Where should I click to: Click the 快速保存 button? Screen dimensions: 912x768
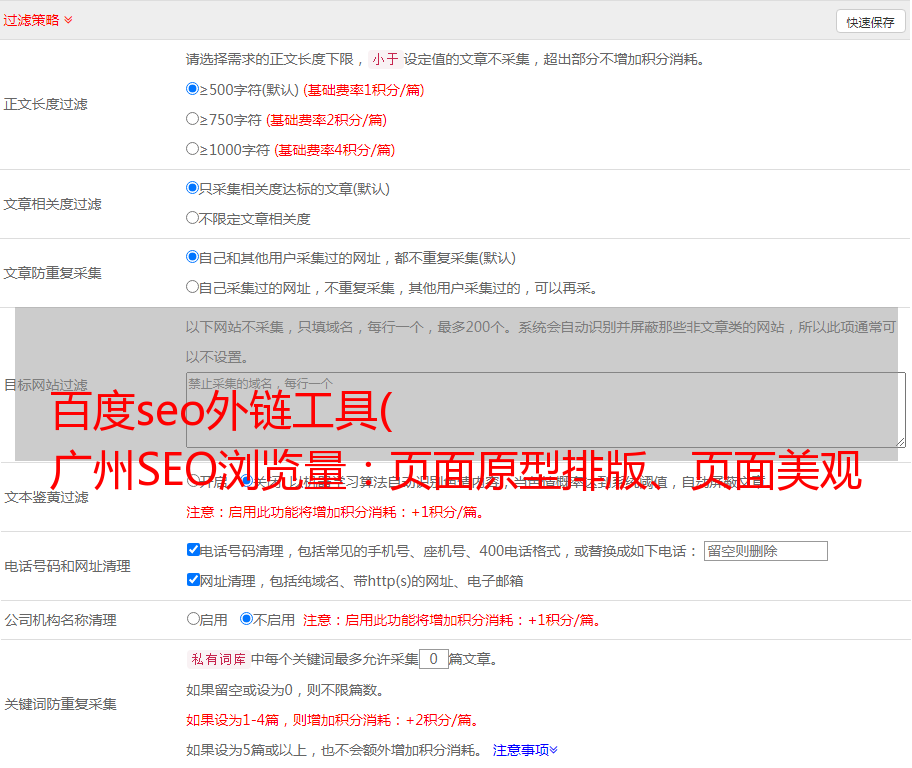pyautogui.click(x=870, y=22)
